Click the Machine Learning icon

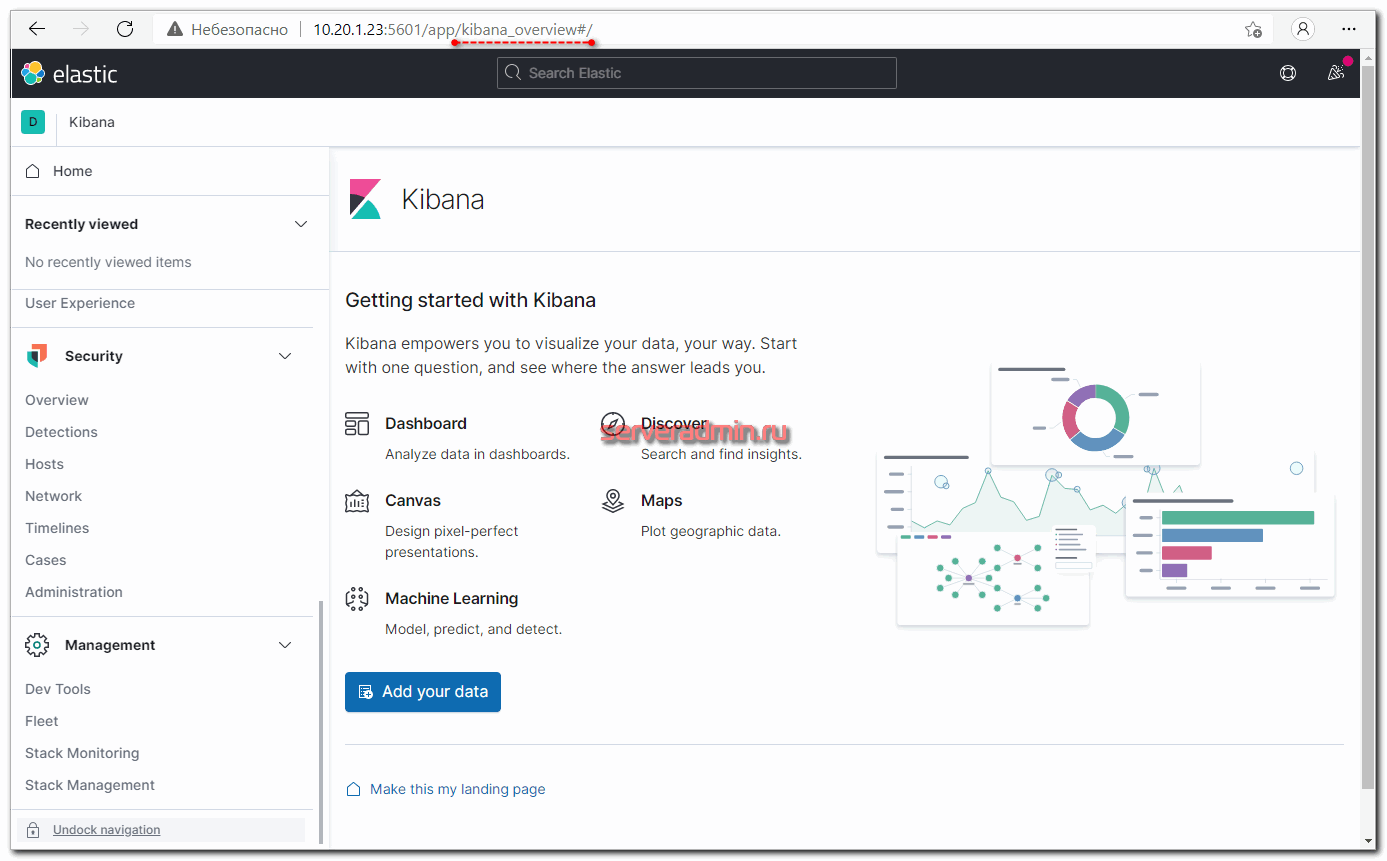(x=357, y=599)
